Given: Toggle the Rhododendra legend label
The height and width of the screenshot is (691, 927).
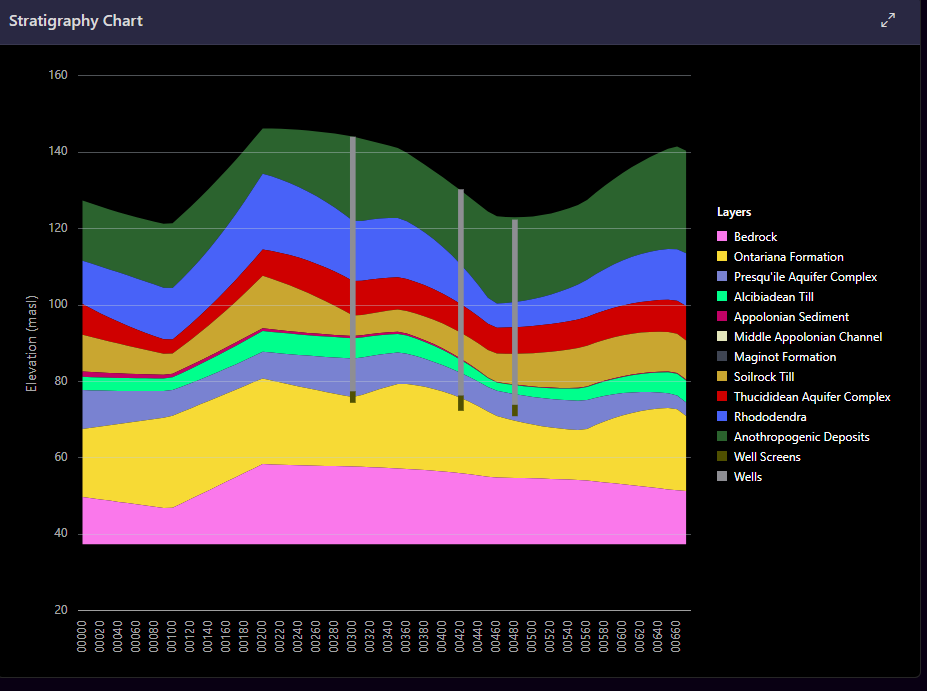Looking at the screenshot, I should coord(770,417).
